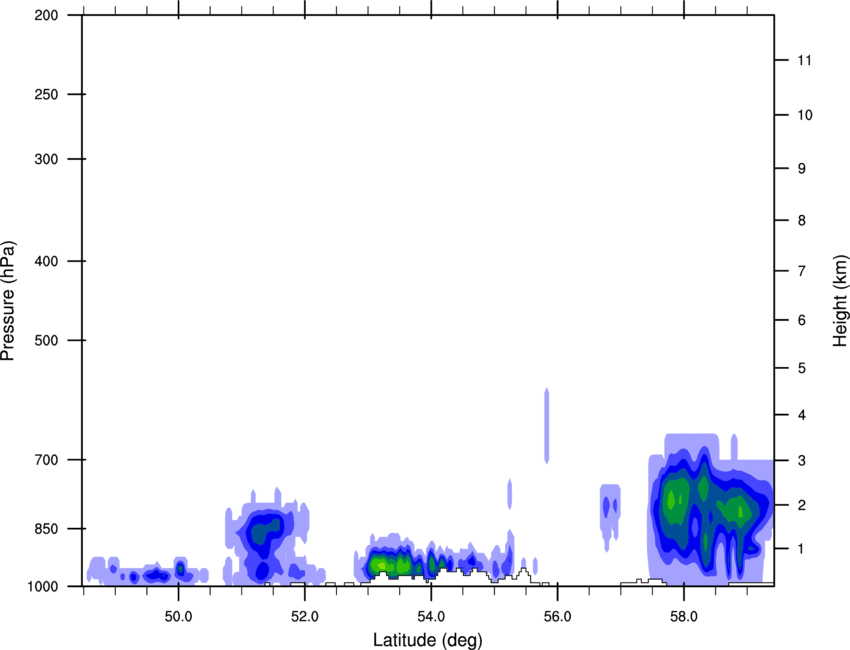Image resolution: width=850 pixels, height=650 pixels.
Task: Pick the 1 km height label
Action: pyautogui.click(x=802, y=549)
